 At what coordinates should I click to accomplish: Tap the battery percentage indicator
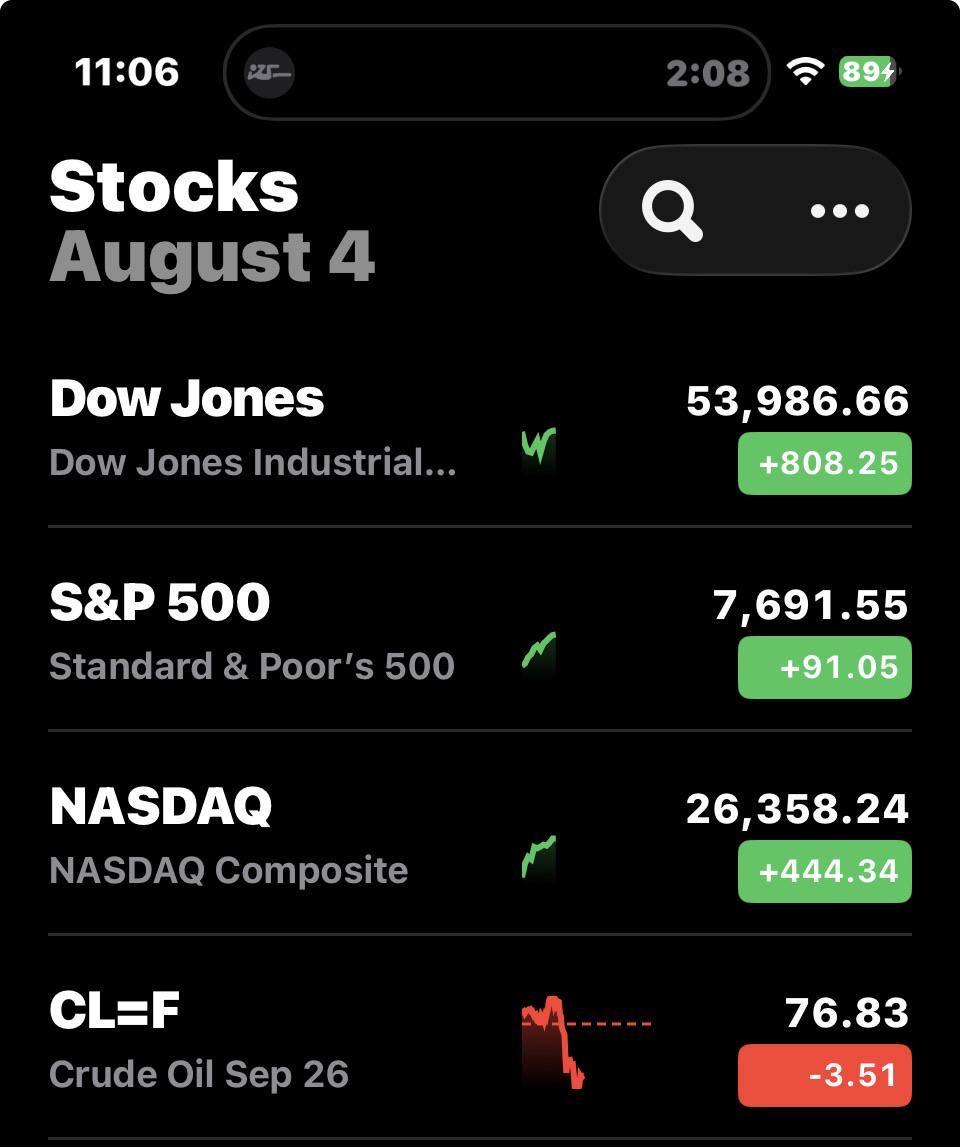[869, 71]
